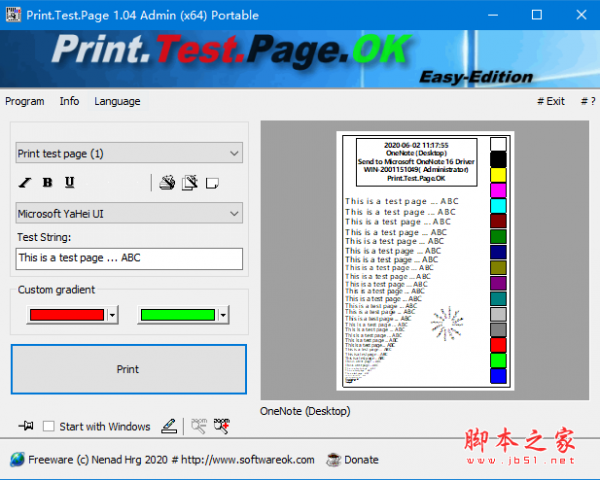This screenshot has height=480, width=600.
Task: Click the Test String: label
Action: [44, 237]
